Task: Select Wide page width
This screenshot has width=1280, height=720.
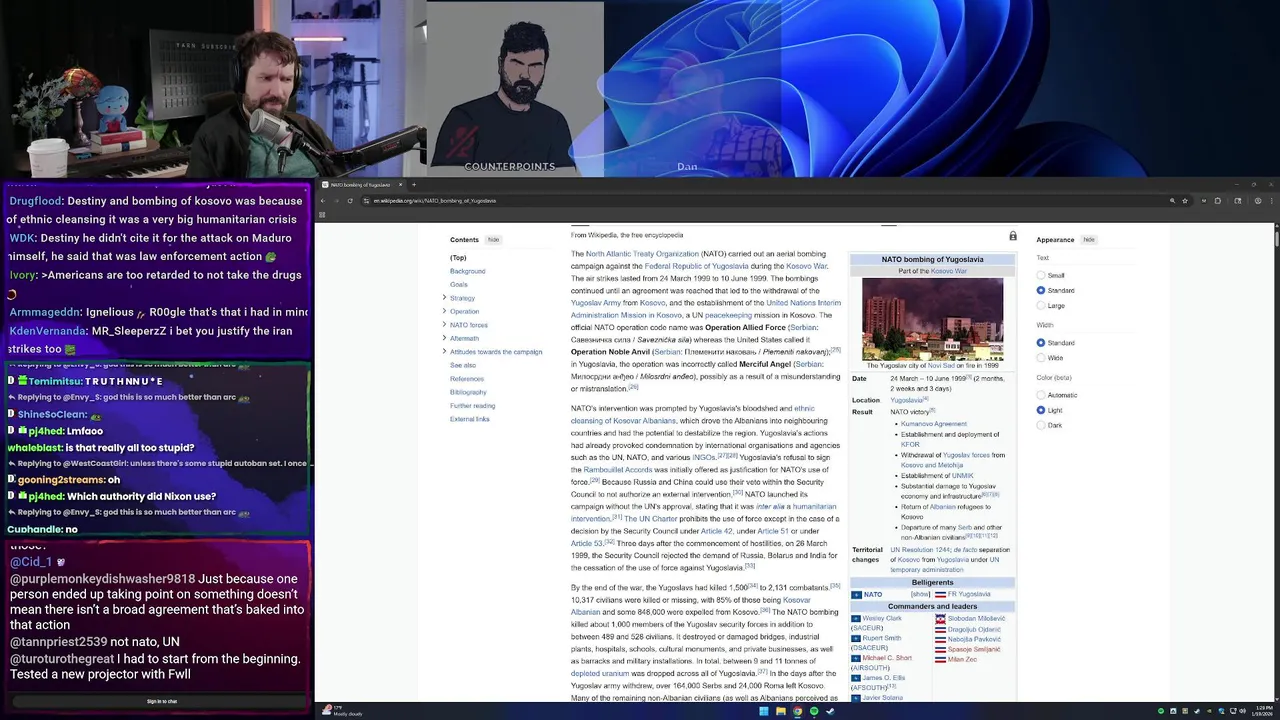Action: pos(1041,358)
